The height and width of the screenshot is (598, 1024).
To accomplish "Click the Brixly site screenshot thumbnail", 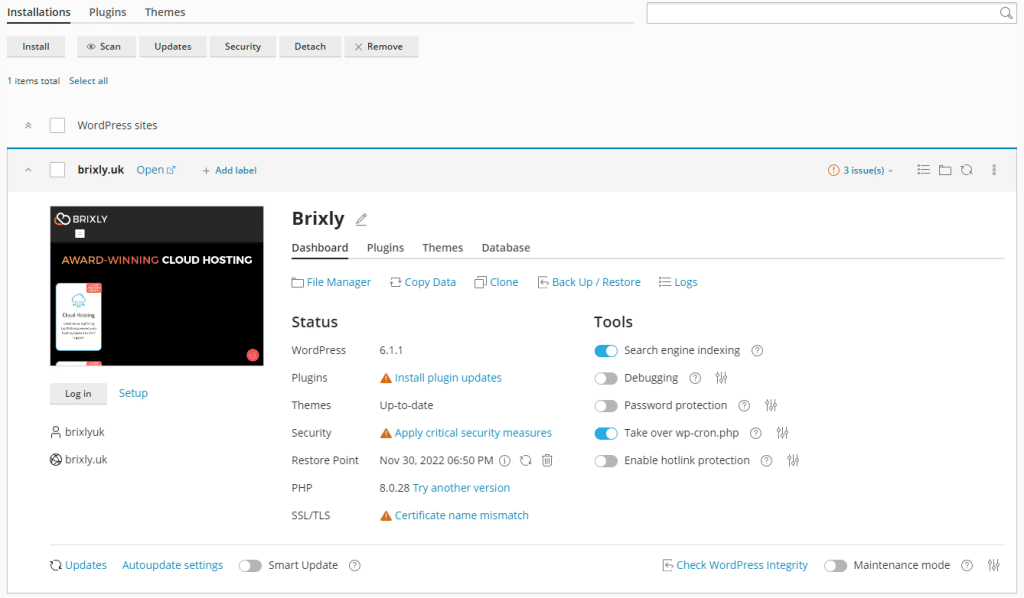I will click(157, 286).
